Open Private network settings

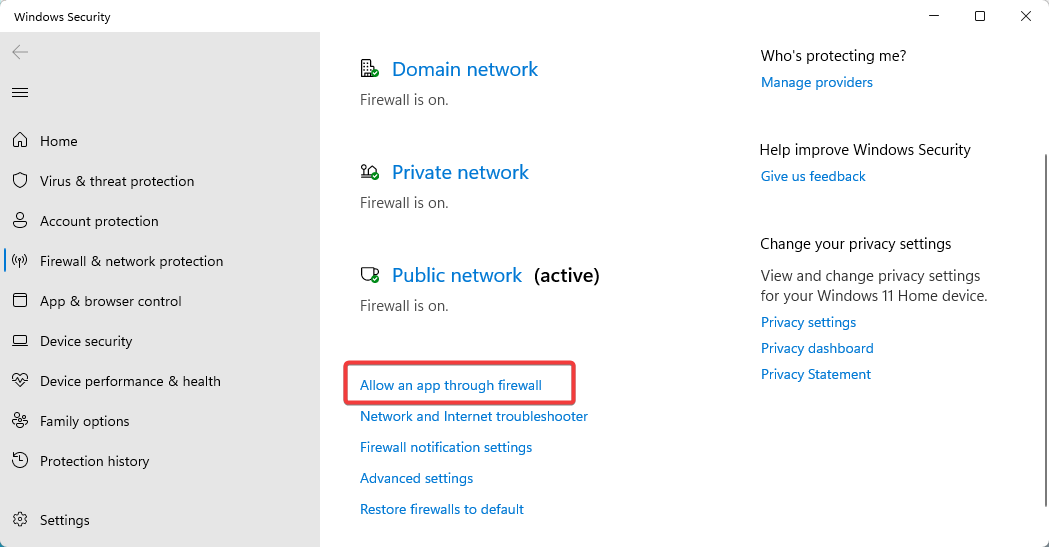click(x=460, y=172)
